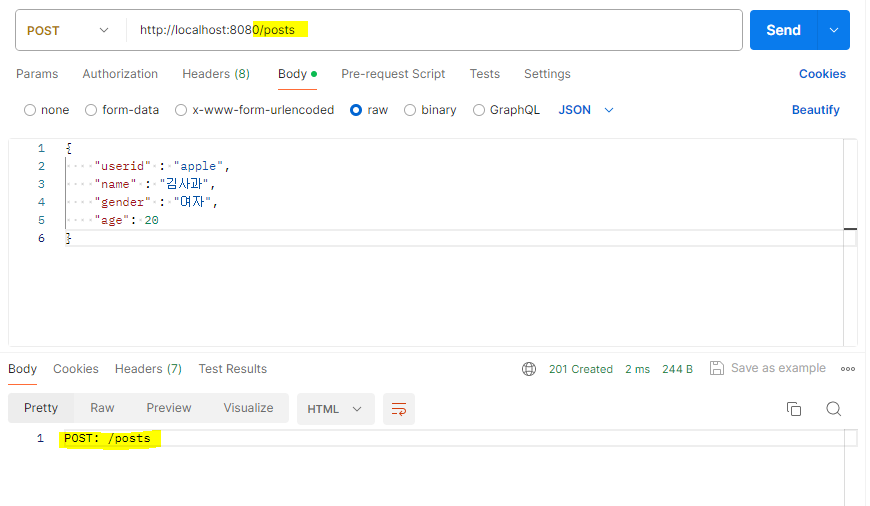870x506 pixels.
Task: Switch to the Params tab
Action: point(37,74)
